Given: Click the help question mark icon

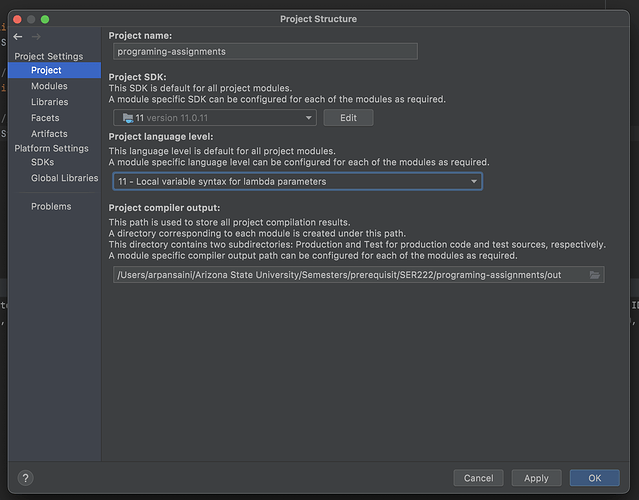Looking at the screenshot, I should pos(26,478).
